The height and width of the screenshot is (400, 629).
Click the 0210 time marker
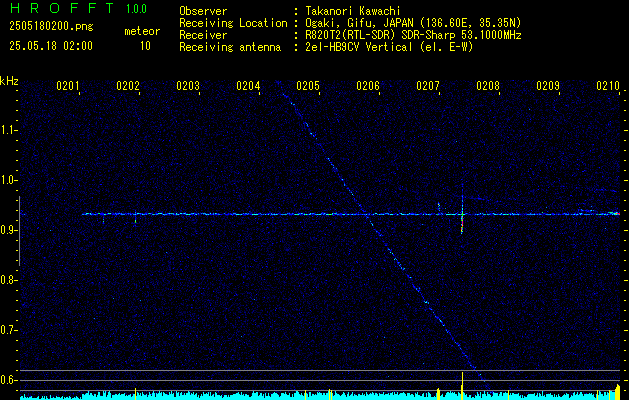(608, 85)
